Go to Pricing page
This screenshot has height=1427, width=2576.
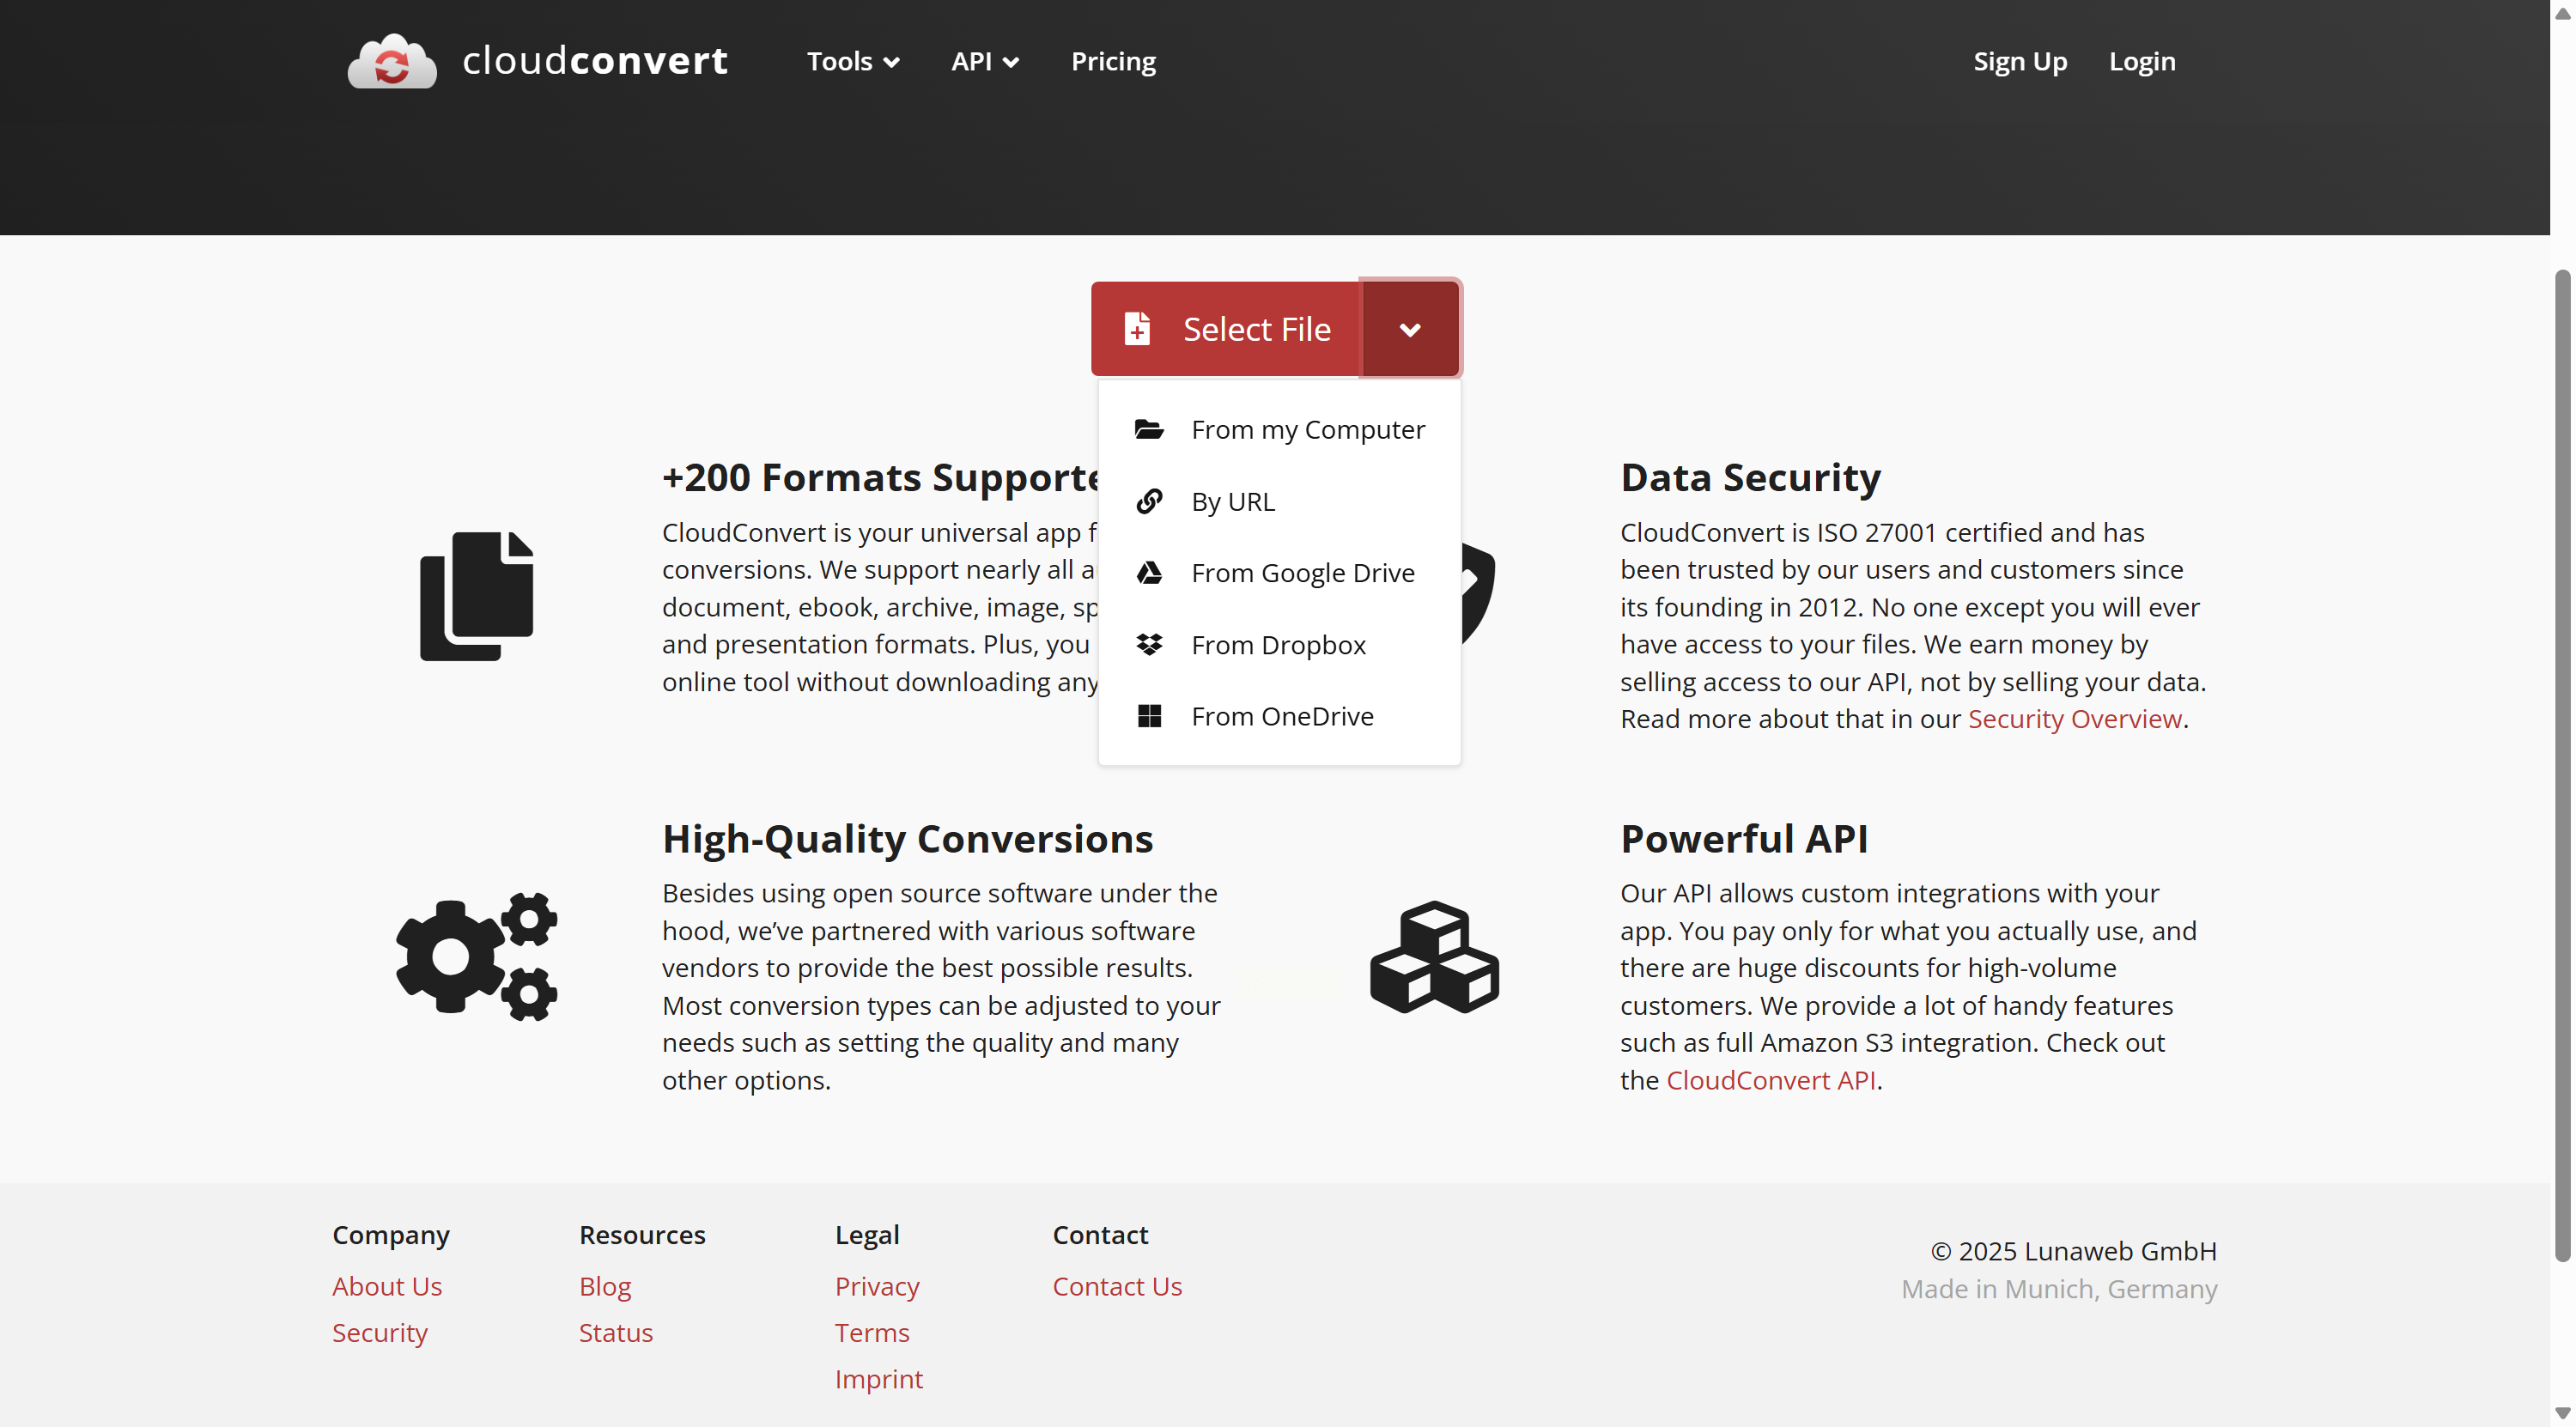coord(1113,62)
